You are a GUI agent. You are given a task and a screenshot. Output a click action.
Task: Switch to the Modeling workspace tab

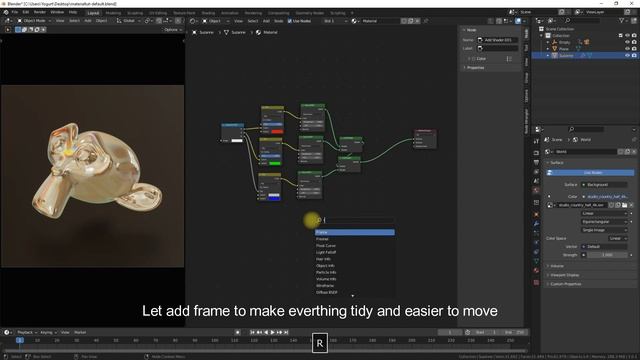(113, 13)
